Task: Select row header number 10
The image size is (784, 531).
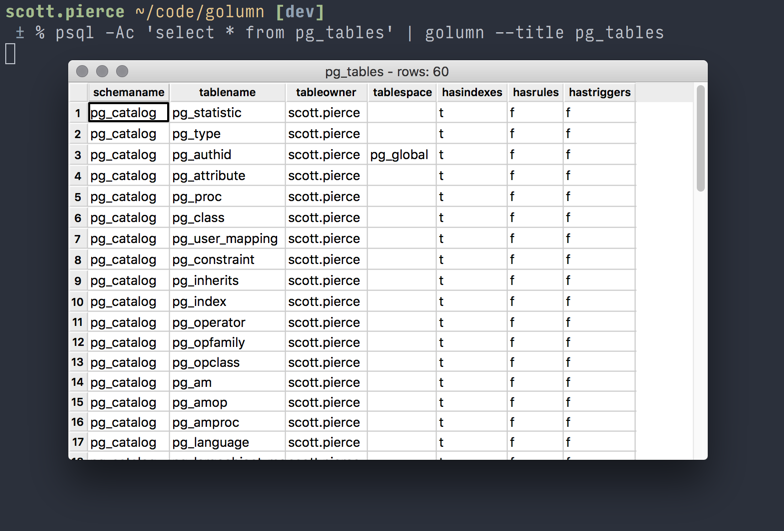Action: coord(78,302)
